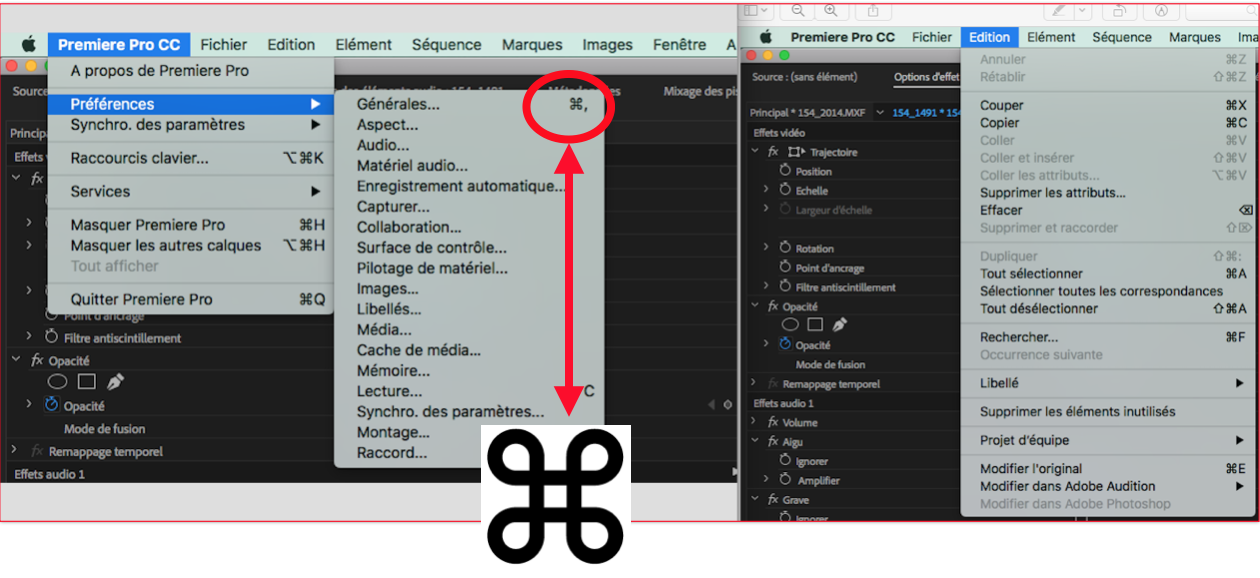
Task: Click Principal * 154_2014.MXF clip label
Action: [810, 112]
